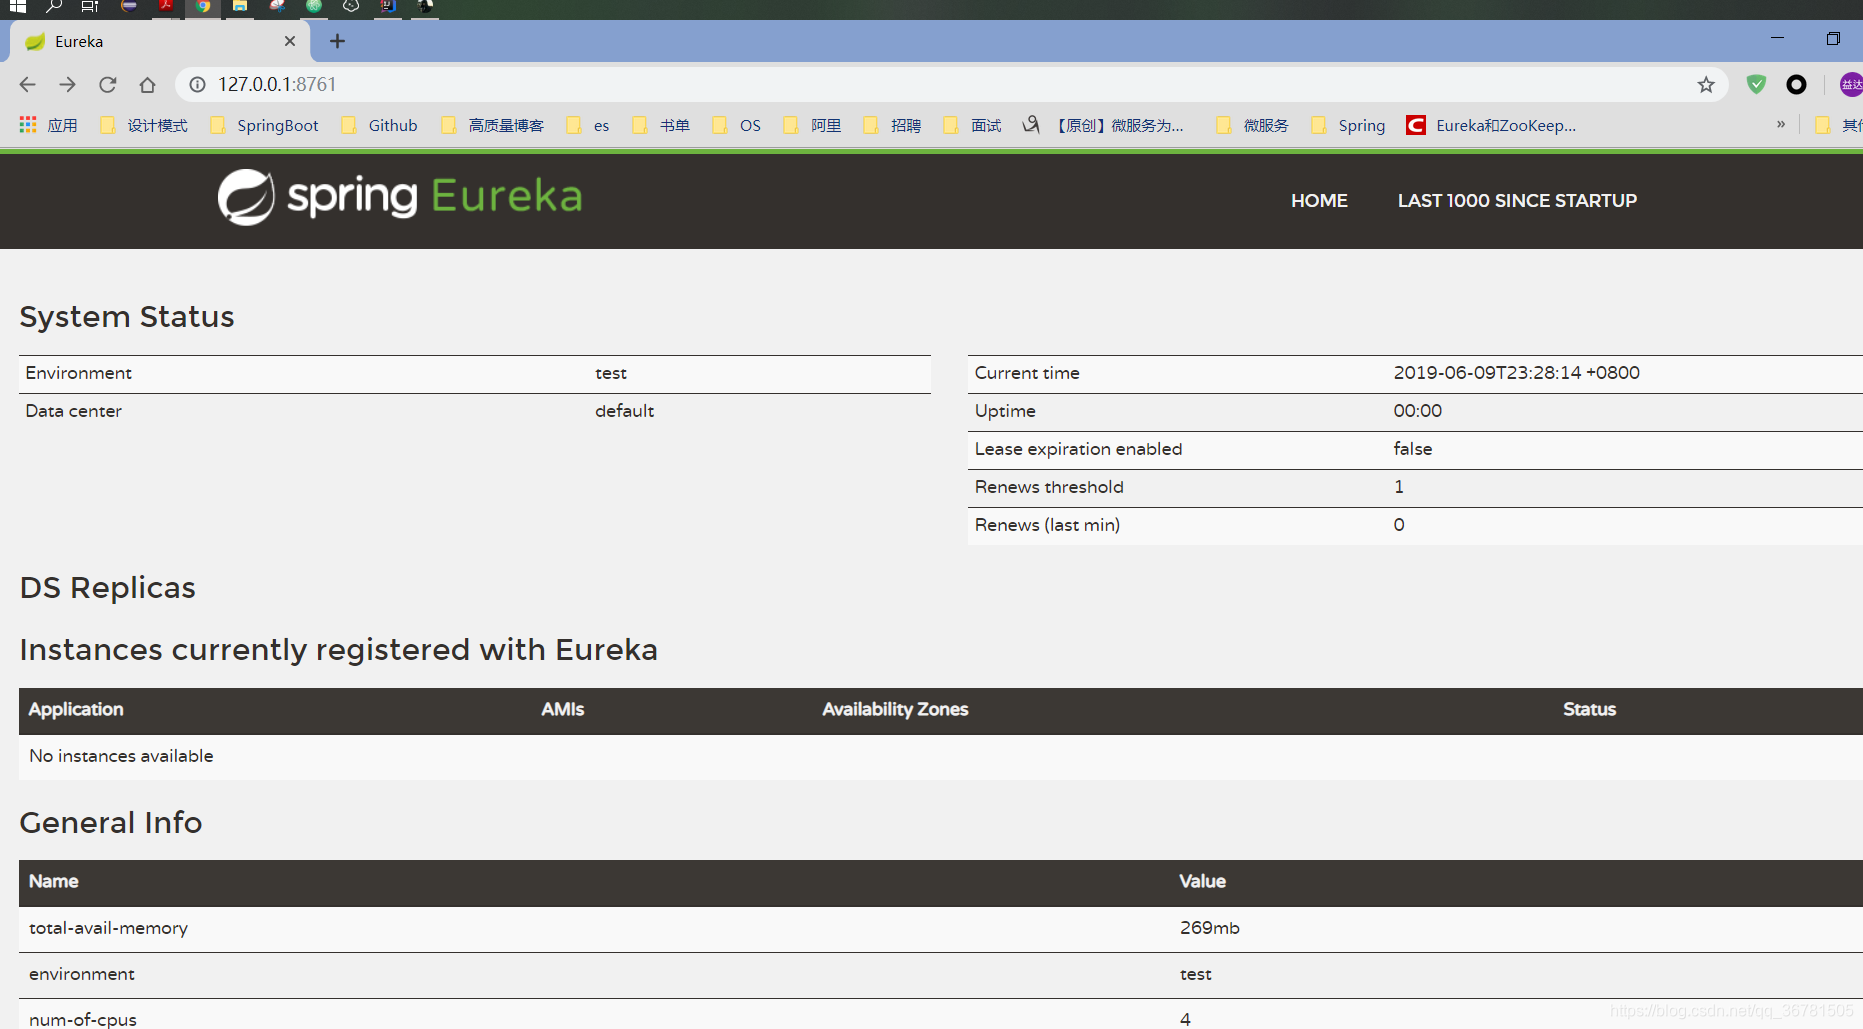Click the No instances available row

[x=940, y=757]
